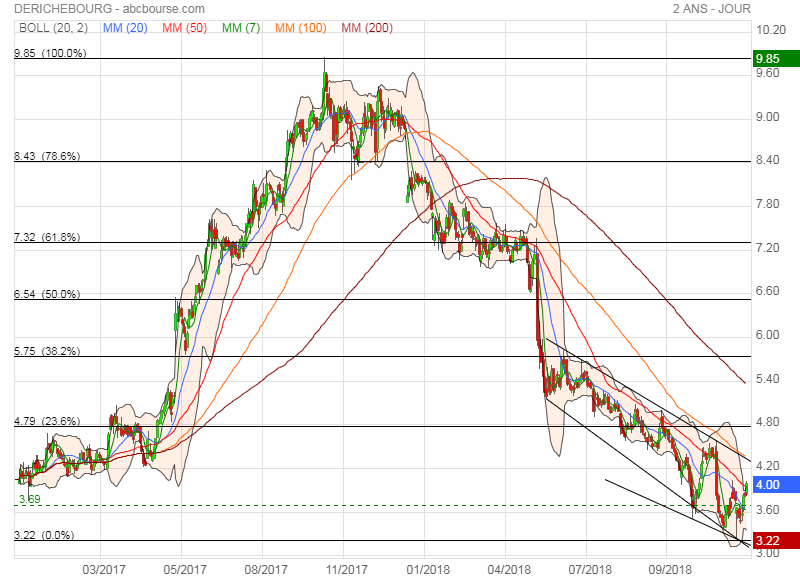Image resolution: width=800 pixels, height=580 pixels.
Task: Click the green '3.69' support level label
Action: [30, 499]
